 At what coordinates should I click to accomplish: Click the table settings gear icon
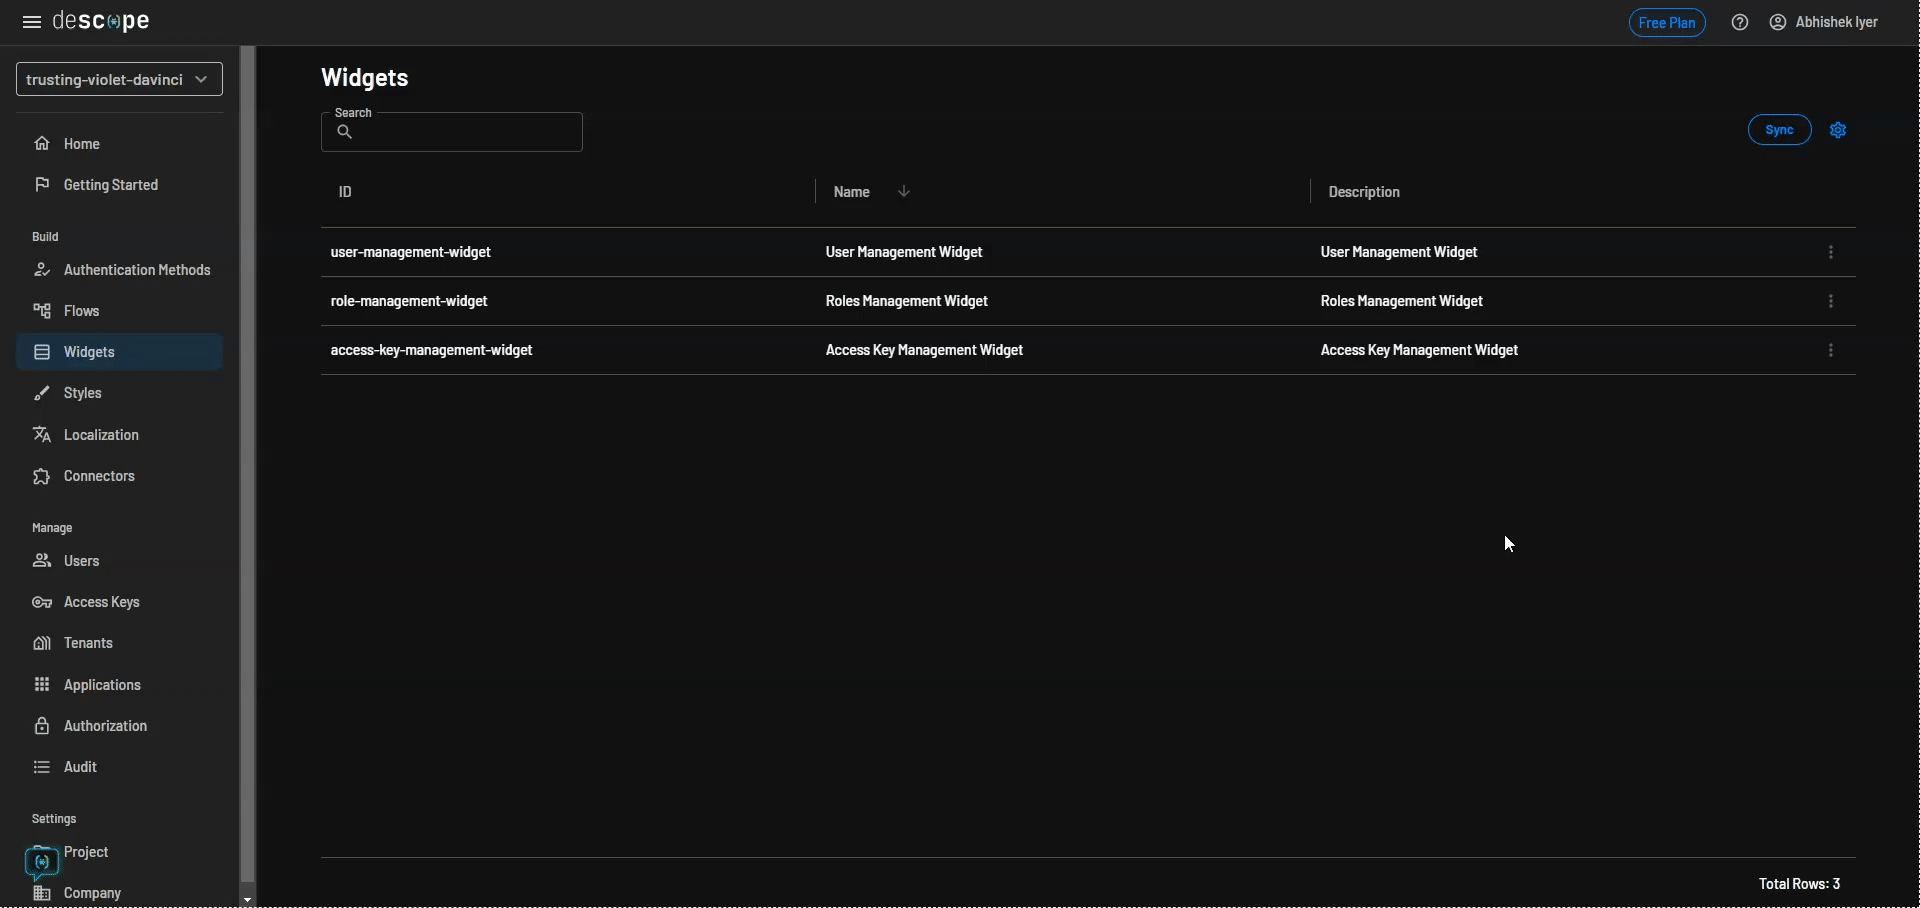point(1838,130)
